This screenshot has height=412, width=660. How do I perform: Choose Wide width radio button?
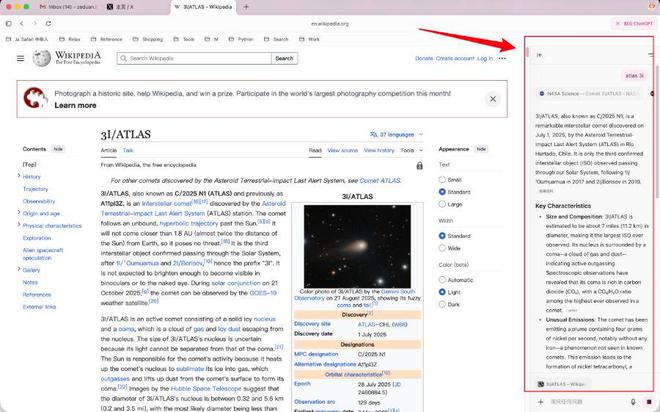coord(443,247)
